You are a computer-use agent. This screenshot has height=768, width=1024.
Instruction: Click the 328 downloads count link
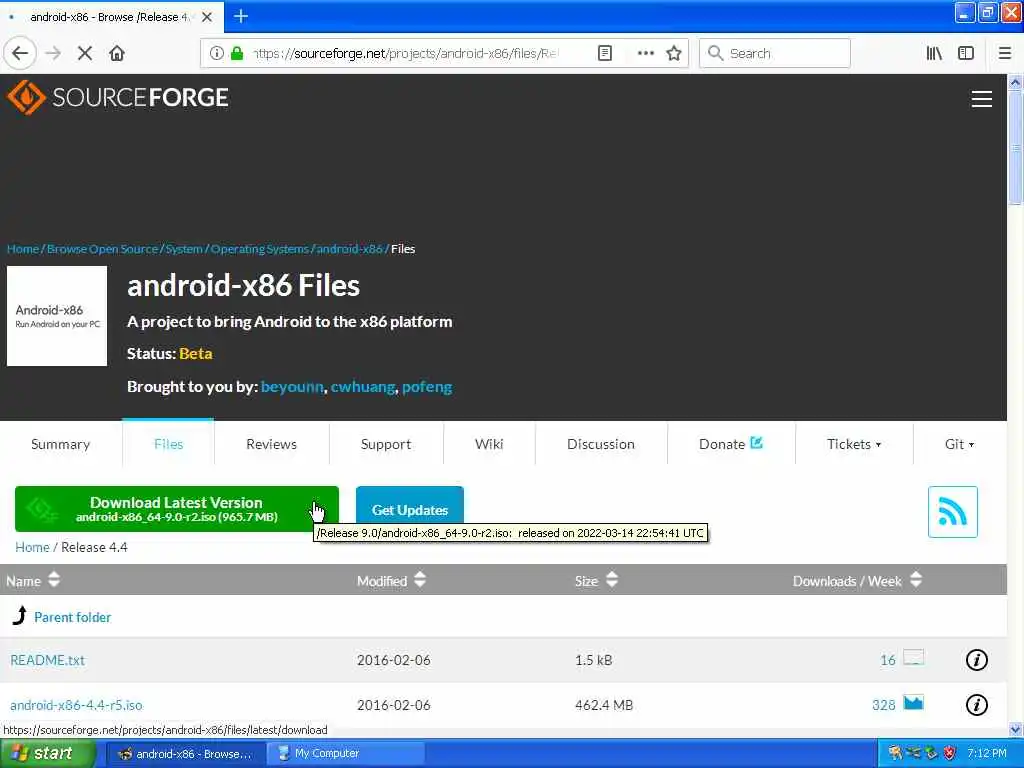pyautogui.click(x=884, y=705)
